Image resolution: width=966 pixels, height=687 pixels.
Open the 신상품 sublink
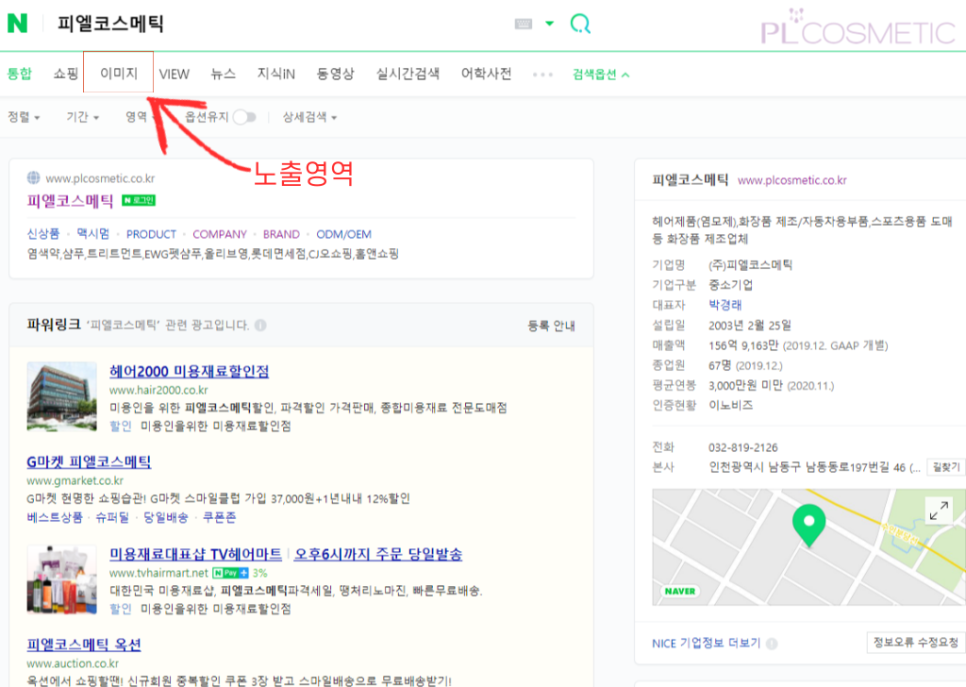tap(43, 234)
